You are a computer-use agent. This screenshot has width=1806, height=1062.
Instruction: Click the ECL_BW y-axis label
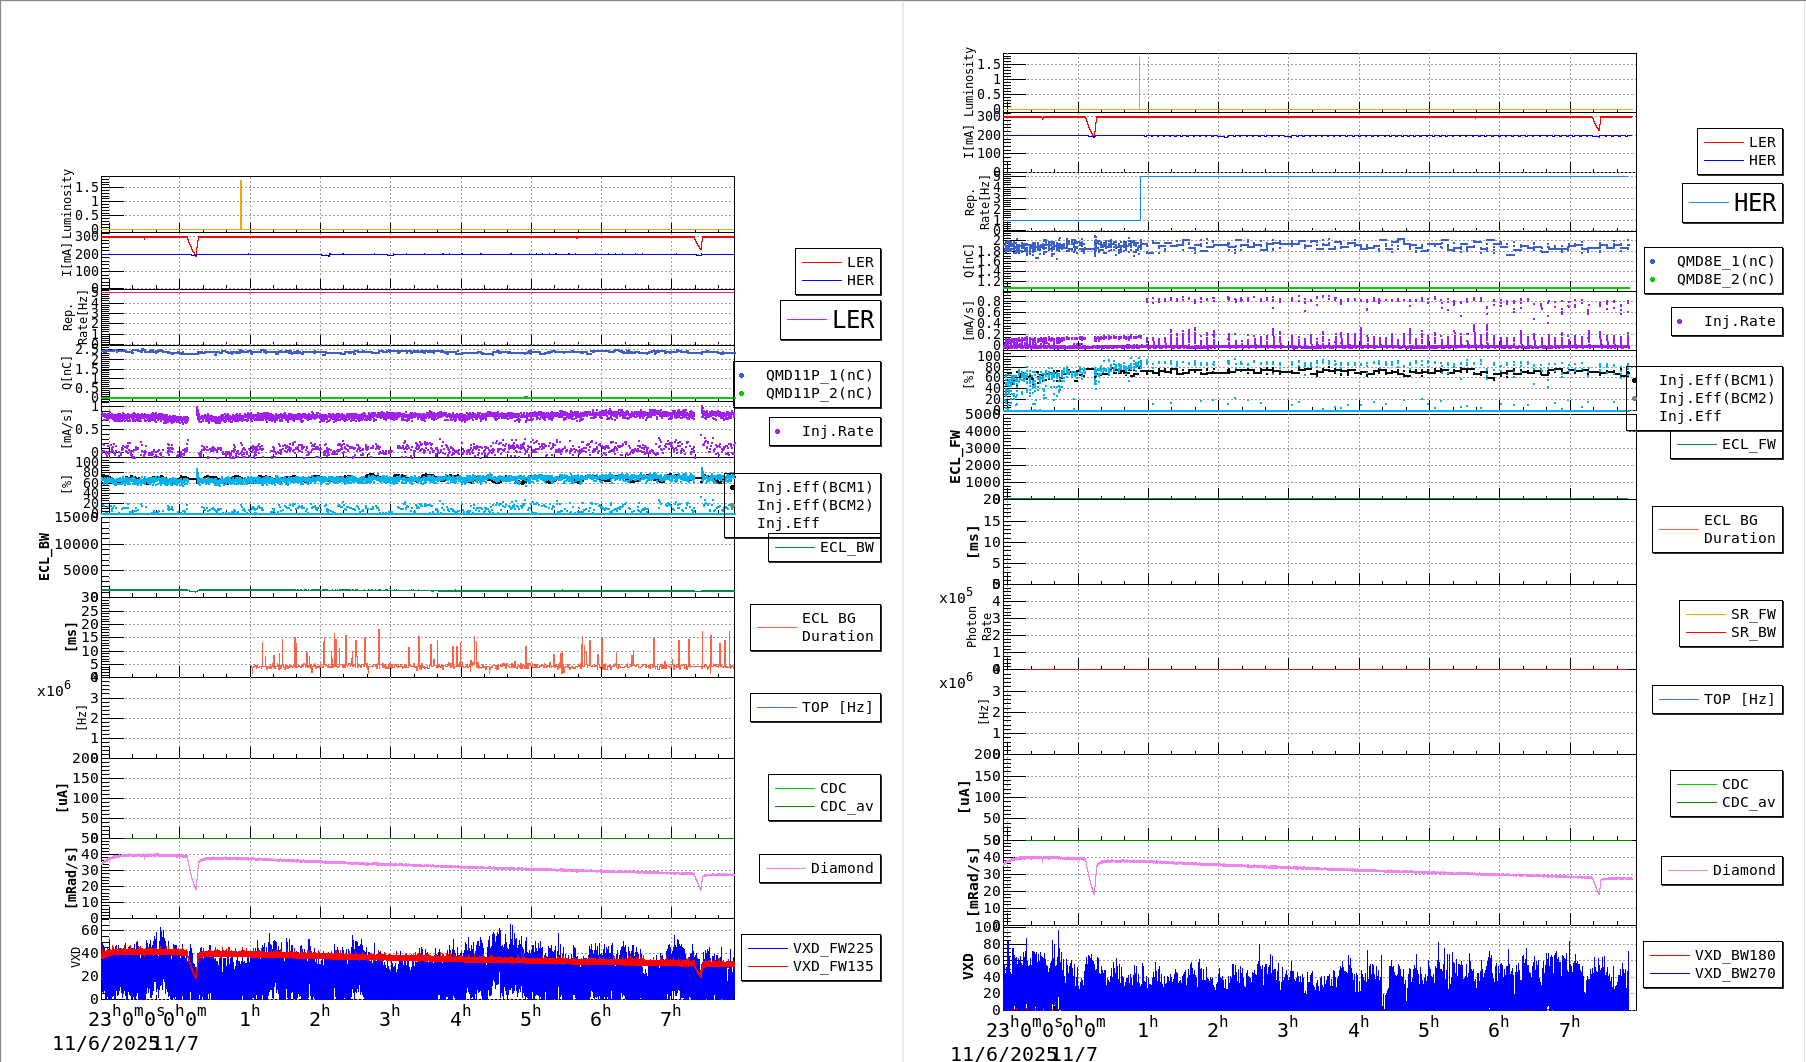44,556
